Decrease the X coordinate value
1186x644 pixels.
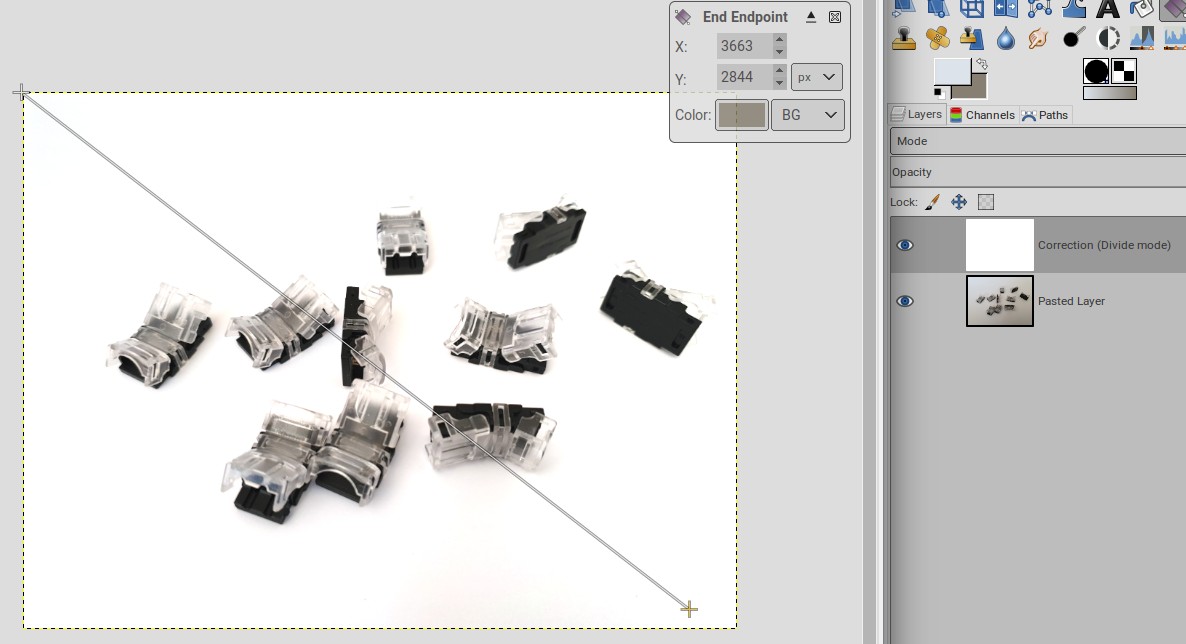click(780, 52)
